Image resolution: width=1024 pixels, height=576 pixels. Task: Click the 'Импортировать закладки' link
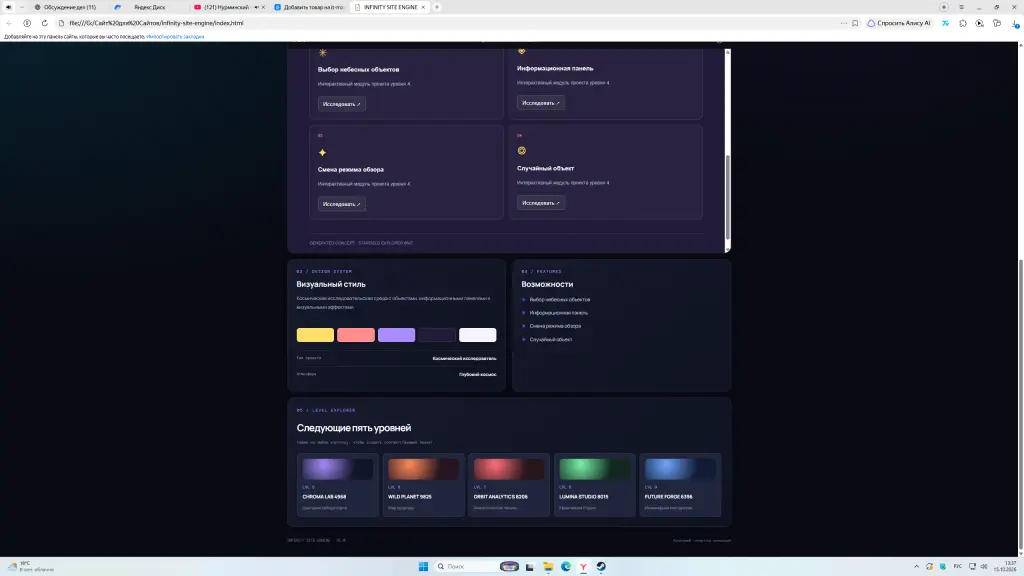tap(175, 37)
